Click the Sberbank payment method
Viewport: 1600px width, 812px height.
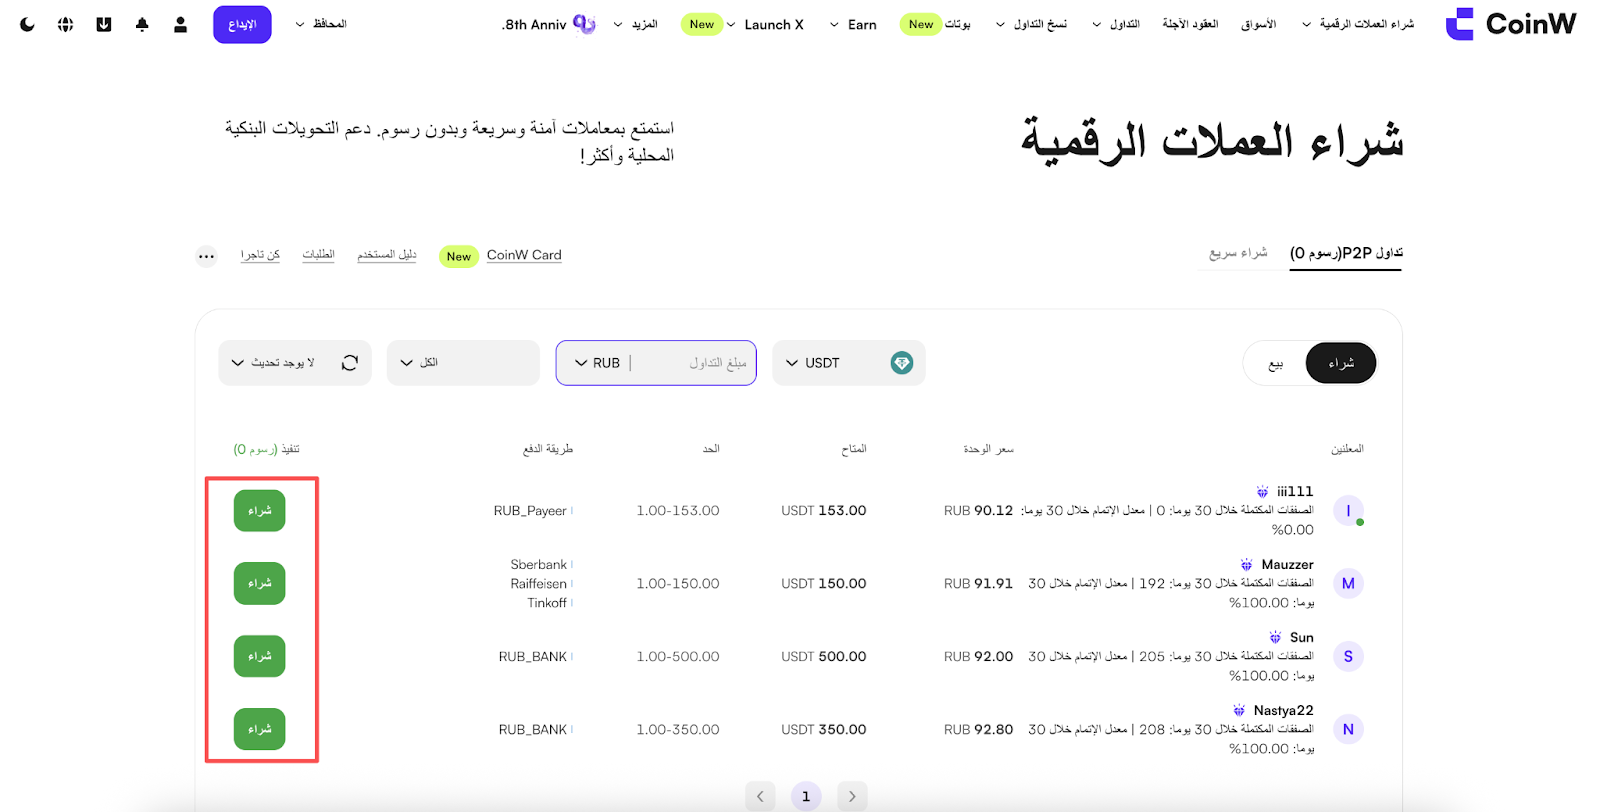(538, 565)
